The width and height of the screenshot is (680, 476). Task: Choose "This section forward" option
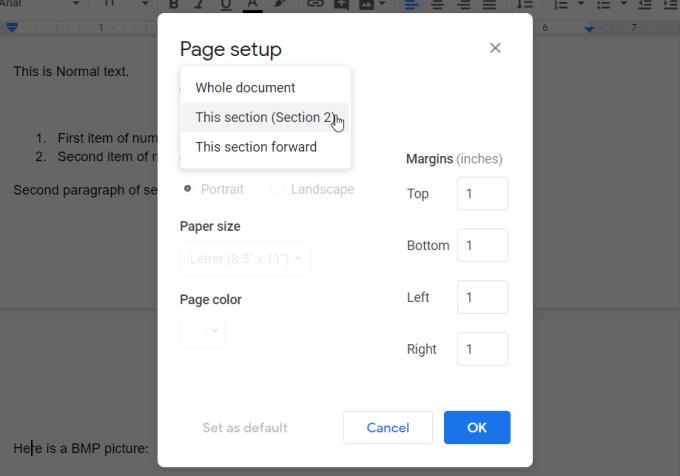256,147
